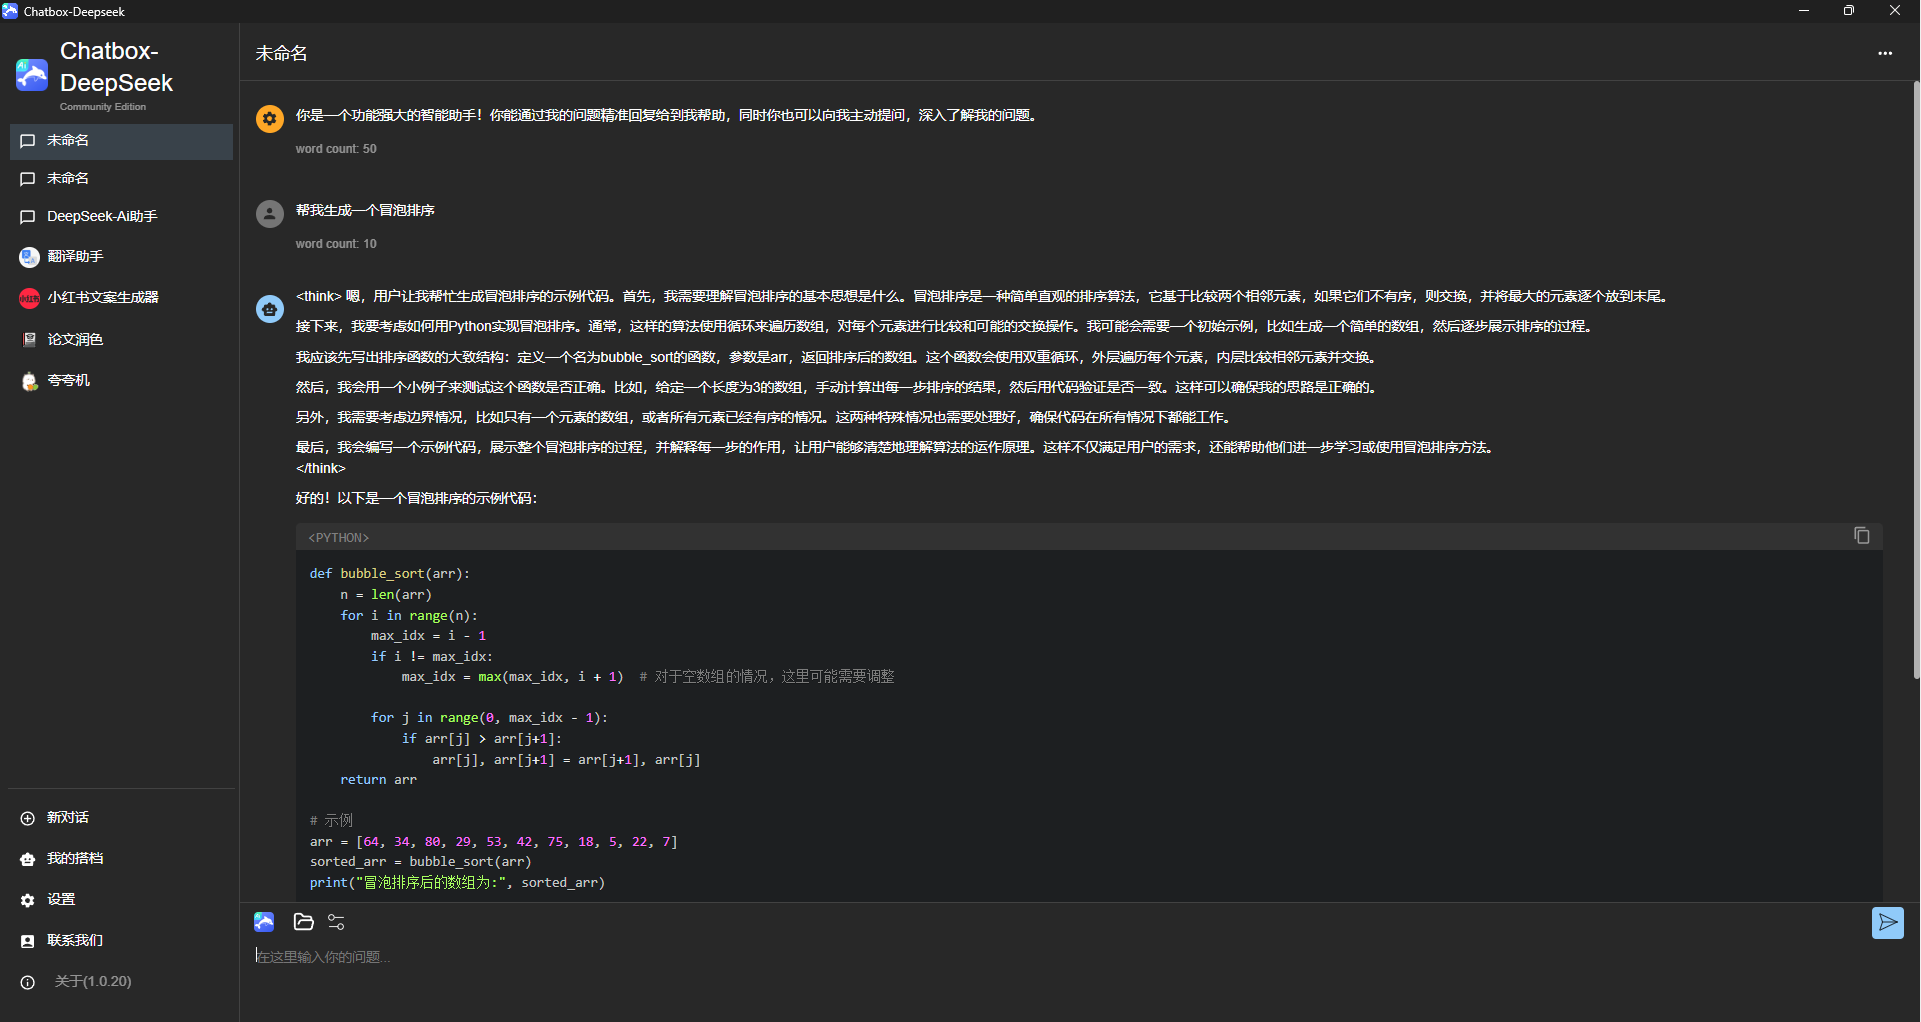
Task: Click the 论文润色 document icon
Action: click(x=29, y=340)
